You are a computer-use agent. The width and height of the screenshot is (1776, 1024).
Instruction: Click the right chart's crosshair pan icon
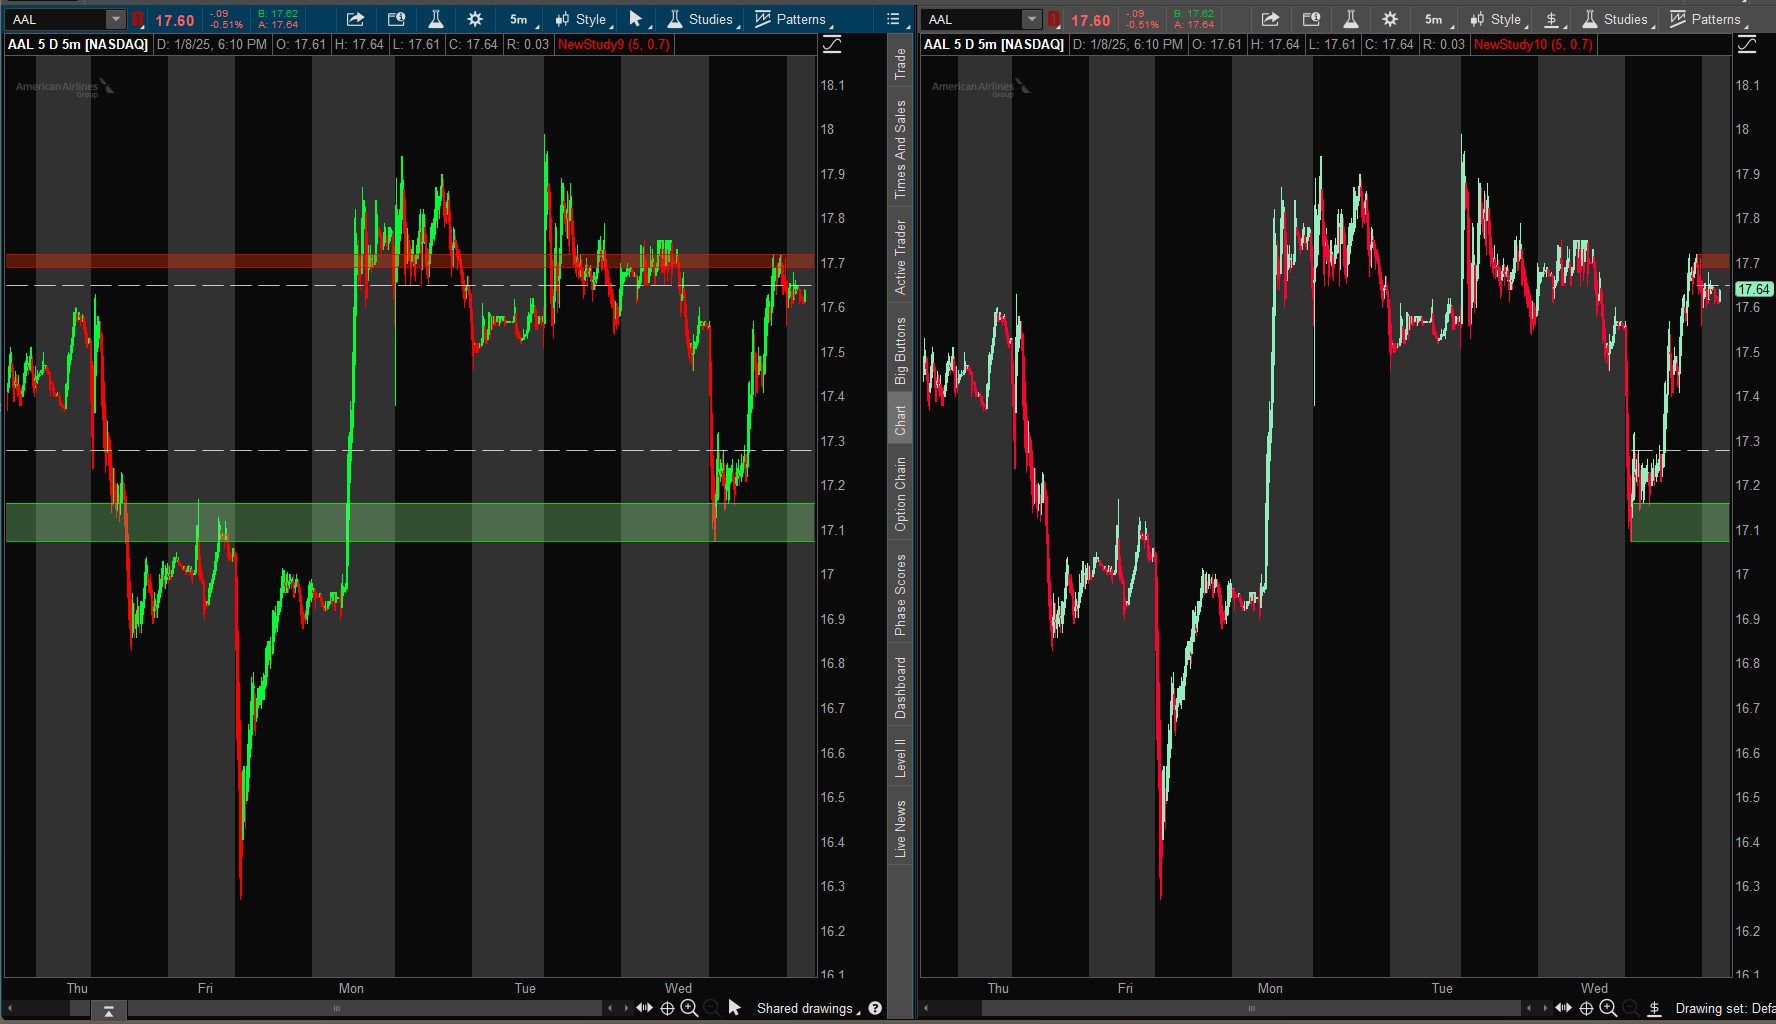(1586, 1008)
